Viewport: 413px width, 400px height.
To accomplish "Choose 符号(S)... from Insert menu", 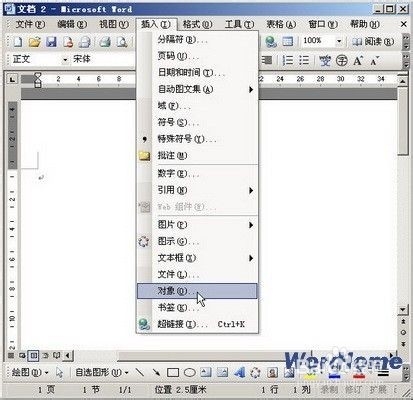I will coord(197,122).
